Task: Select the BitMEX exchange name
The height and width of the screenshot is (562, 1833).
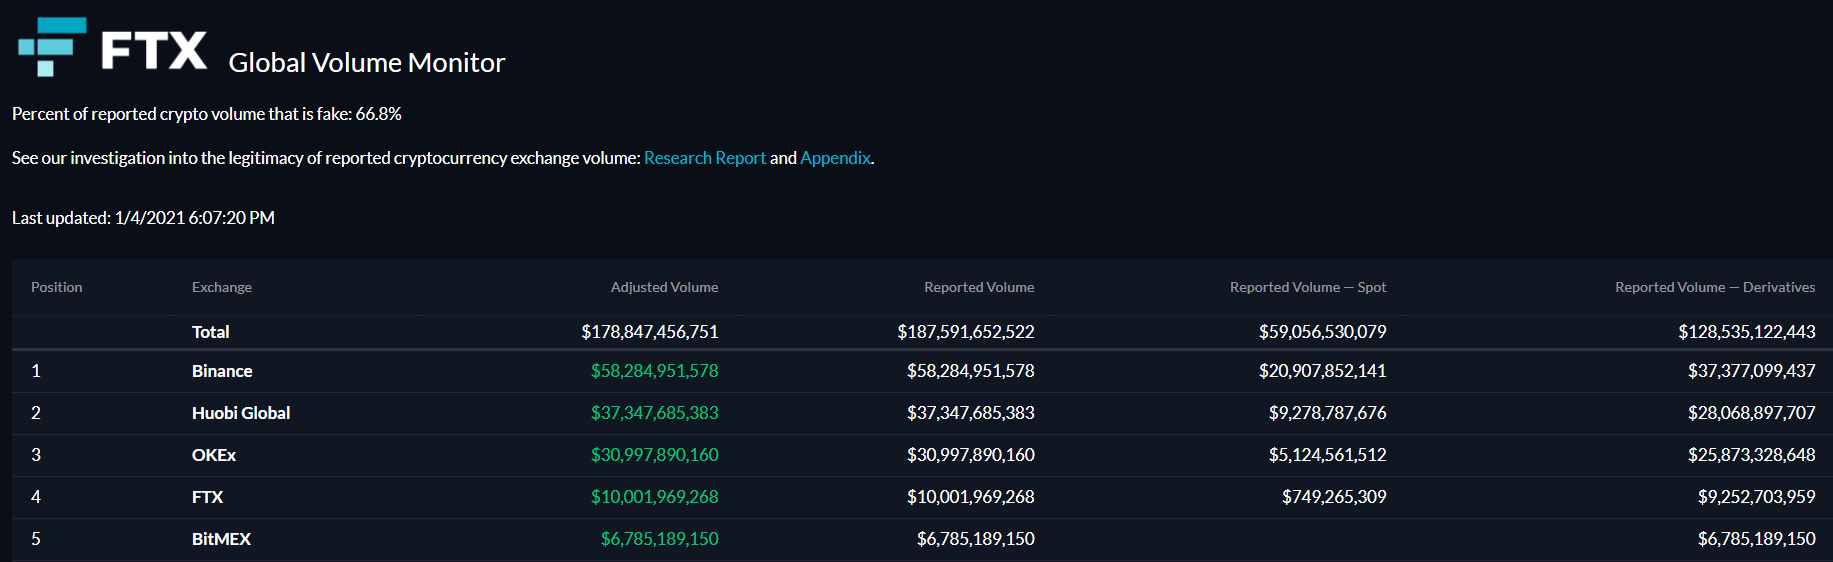Action: (221, 539)
